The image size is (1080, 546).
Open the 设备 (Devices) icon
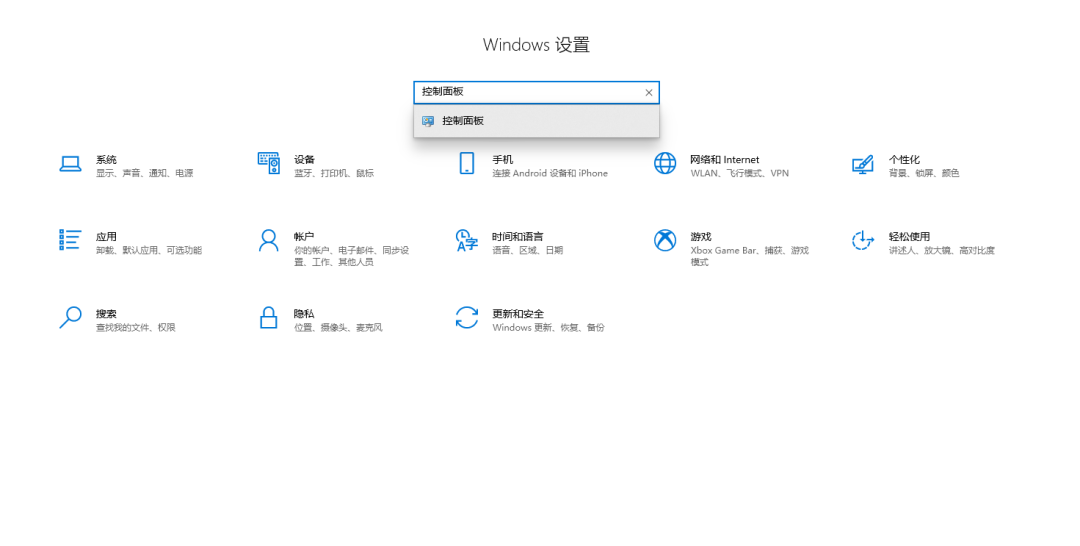[268, 164]
